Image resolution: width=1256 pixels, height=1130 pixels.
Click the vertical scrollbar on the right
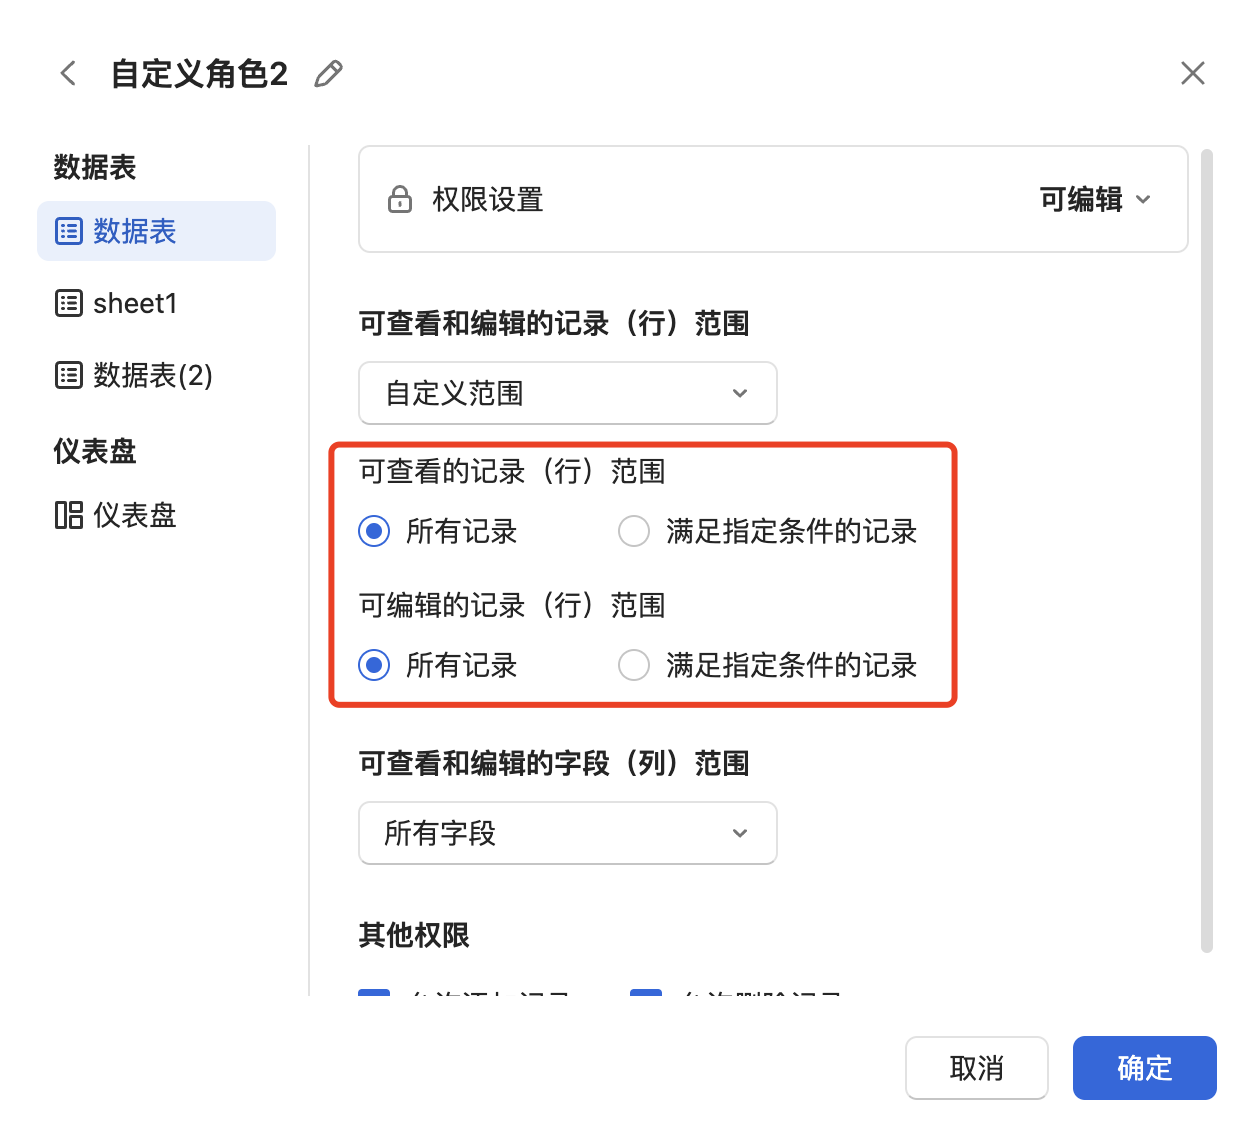[1206, 550]
